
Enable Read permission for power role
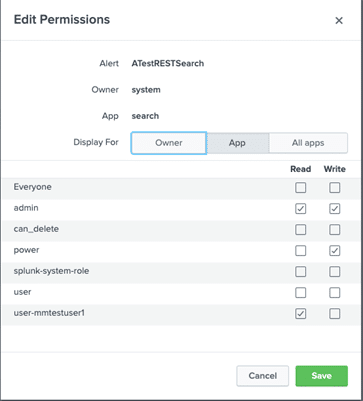coord(301,251)
